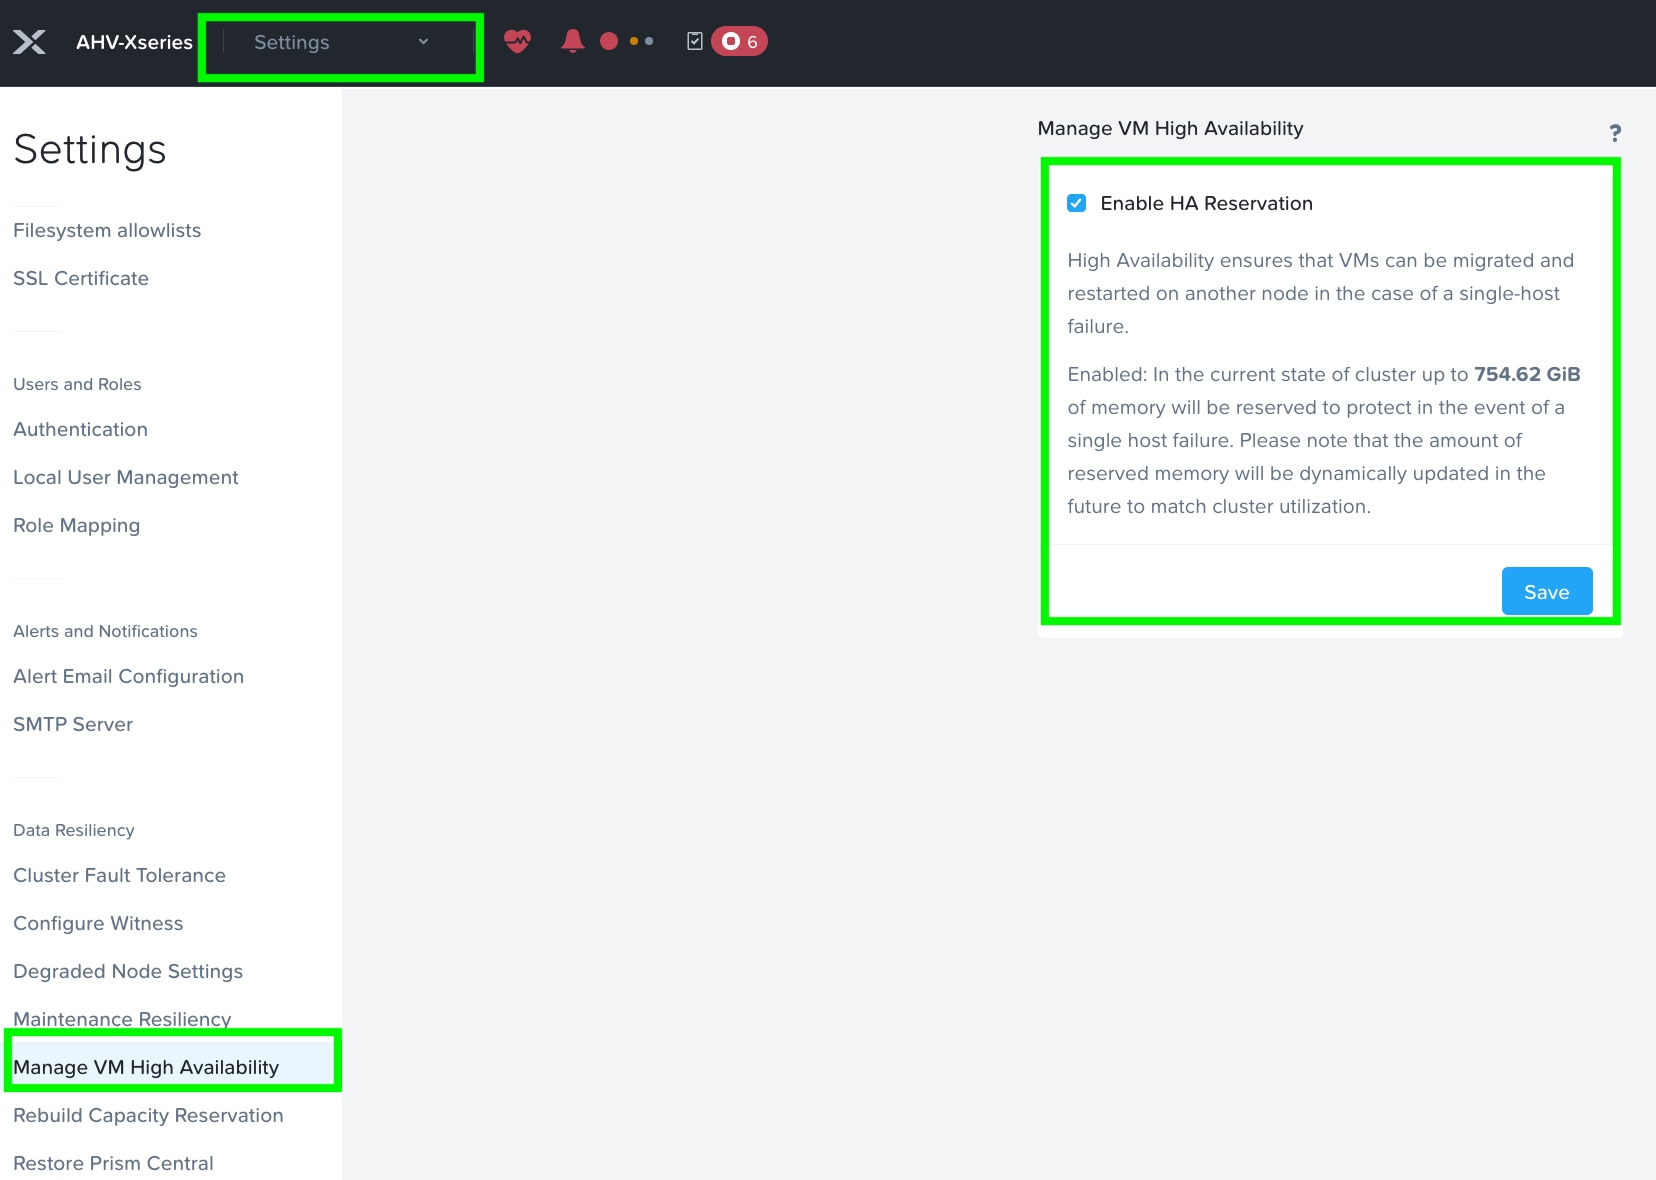The image size is (1656, 1180).
Task: Select the bold 754.62 GiB memory value
Action: [x=1527, y=374]
